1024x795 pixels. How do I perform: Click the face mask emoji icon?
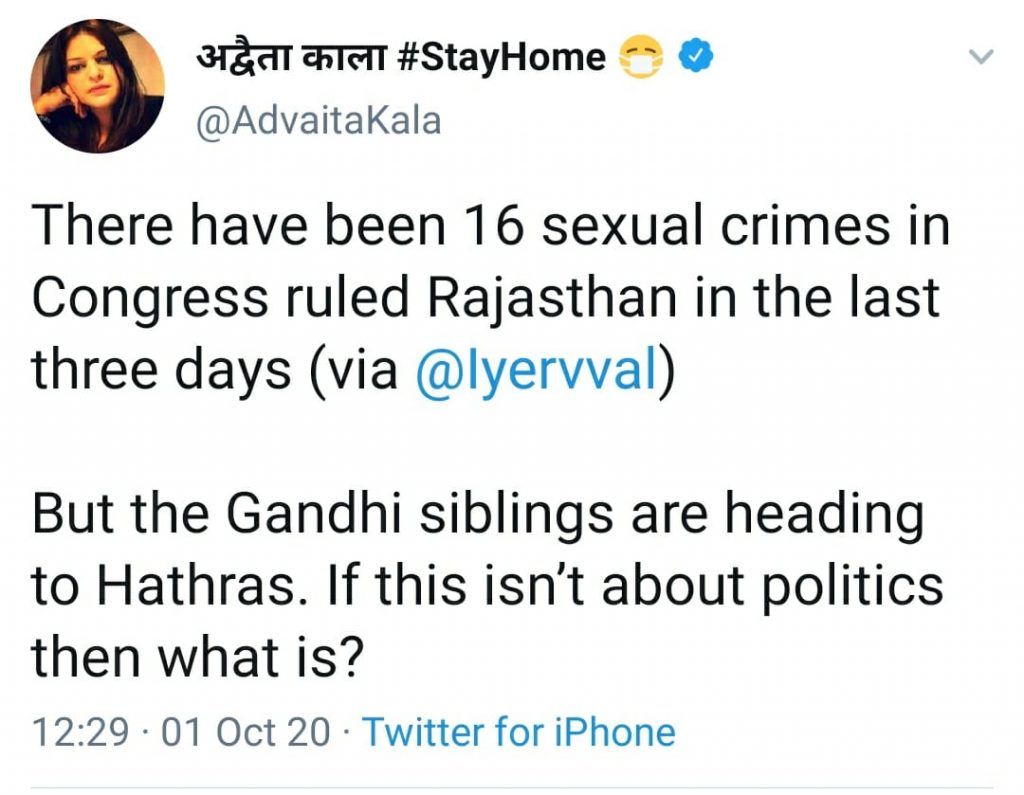click(x=640, y=57)
